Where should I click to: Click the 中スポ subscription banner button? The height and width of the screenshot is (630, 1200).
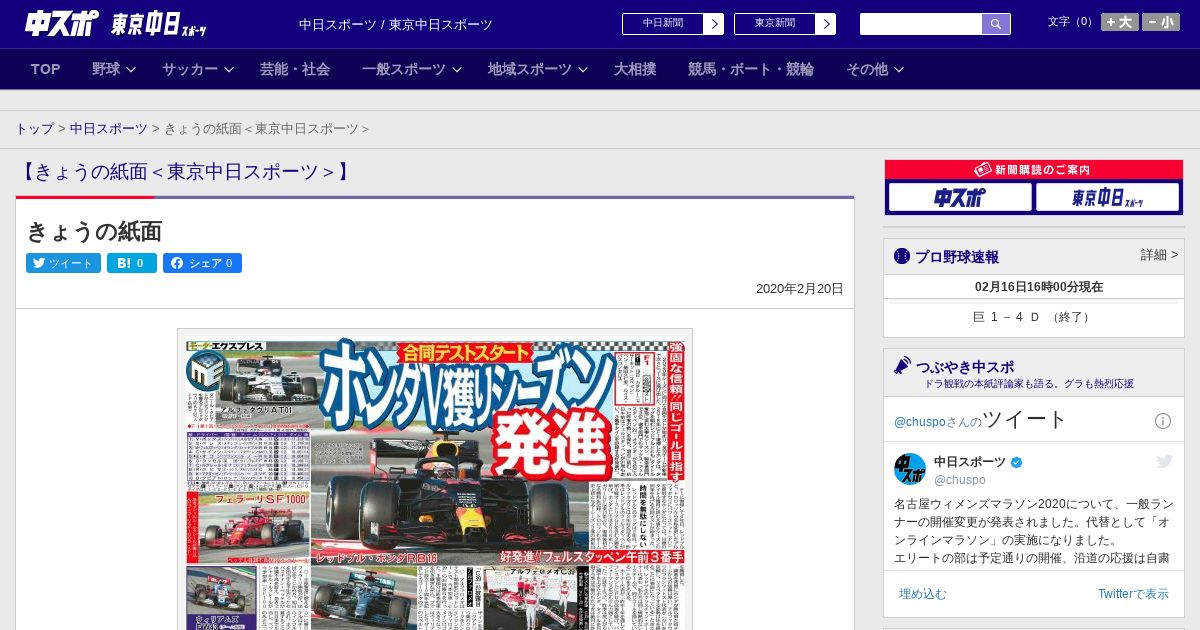tap(960, 198)
